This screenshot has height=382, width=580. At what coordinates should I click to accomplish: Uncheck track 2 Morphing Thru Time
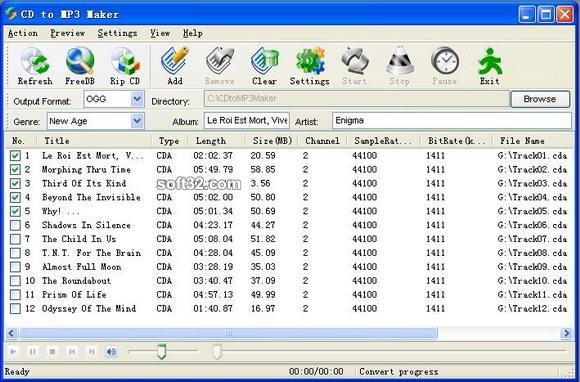(15, 170)
